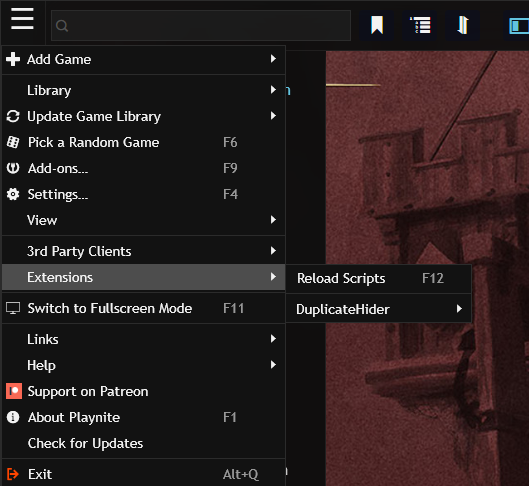Click the Add-ons plug icon

13,168
